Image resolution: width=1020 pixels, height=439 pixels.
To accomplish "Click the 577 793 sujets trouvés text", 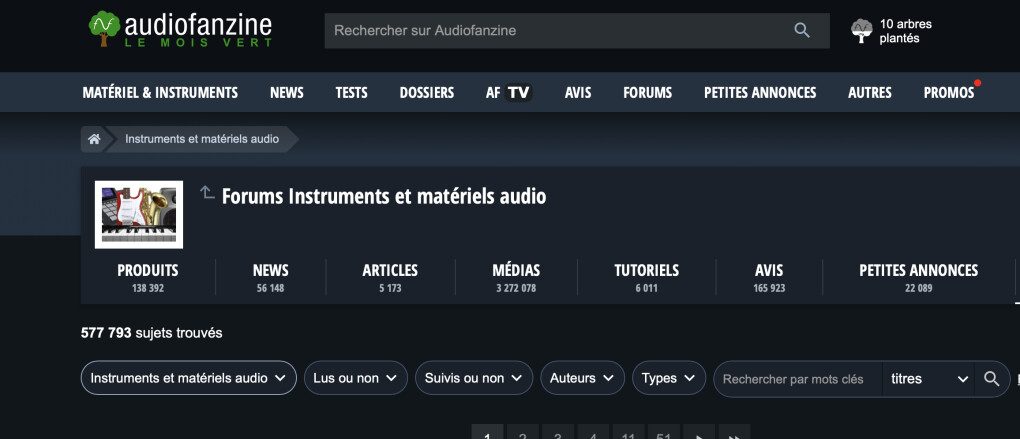I will point(152,333).
